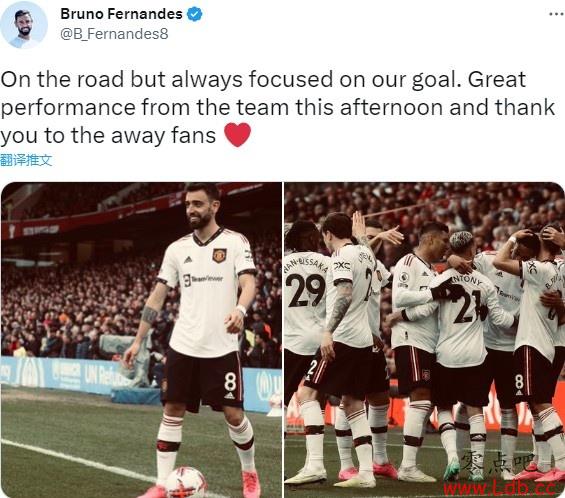Click the tweet text starting On the road
The image size is (565, 498).
(x=277, y=107)
